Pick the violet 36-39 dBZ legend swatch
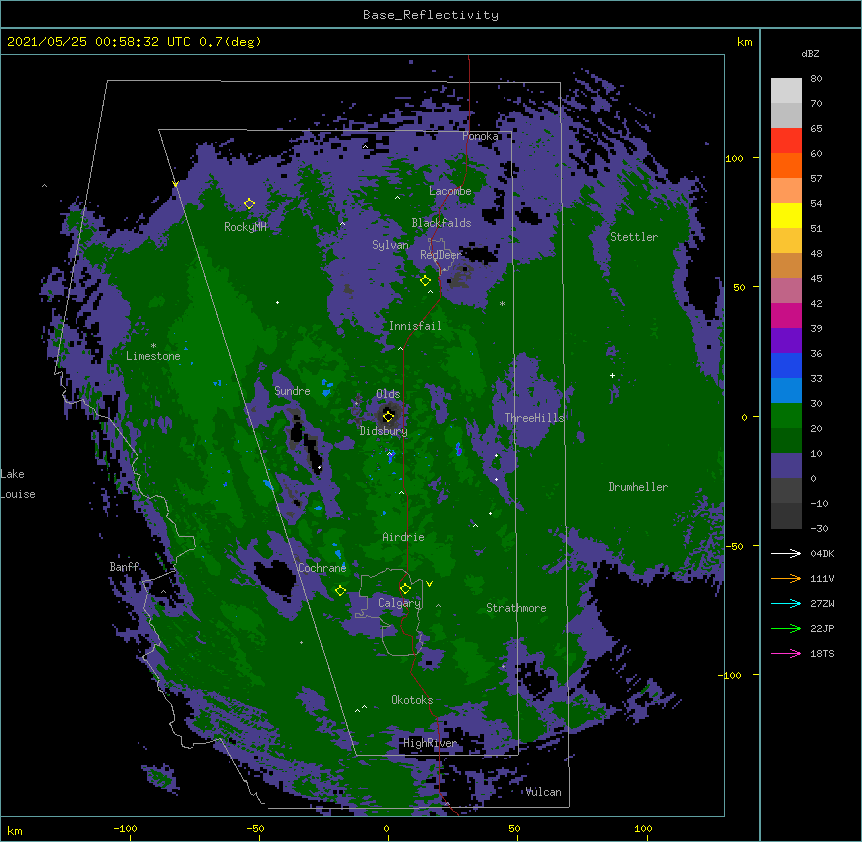This screenshot has height=842, width=862. 786,341
